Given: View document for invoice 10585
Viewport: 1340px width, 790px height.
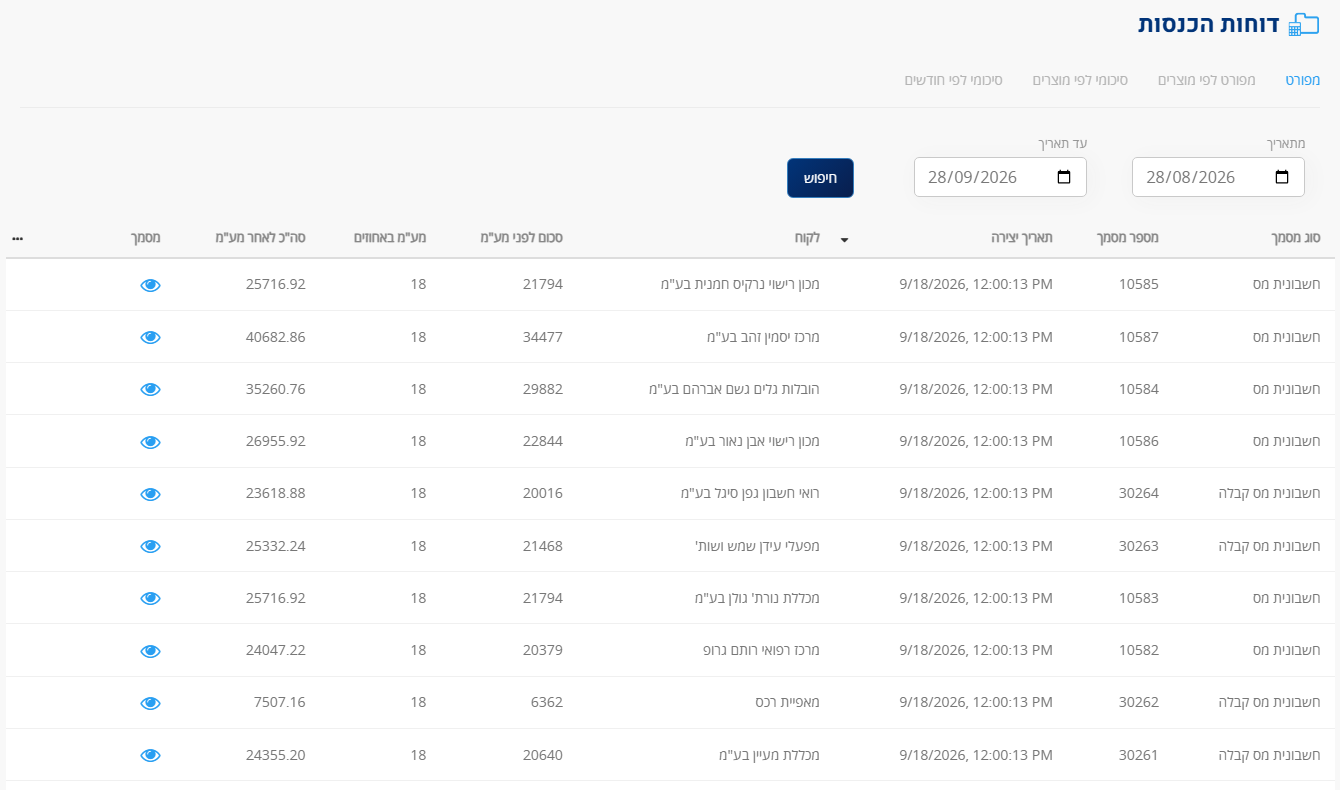Looking at the screenshot, I should click(x=150, y=285).
